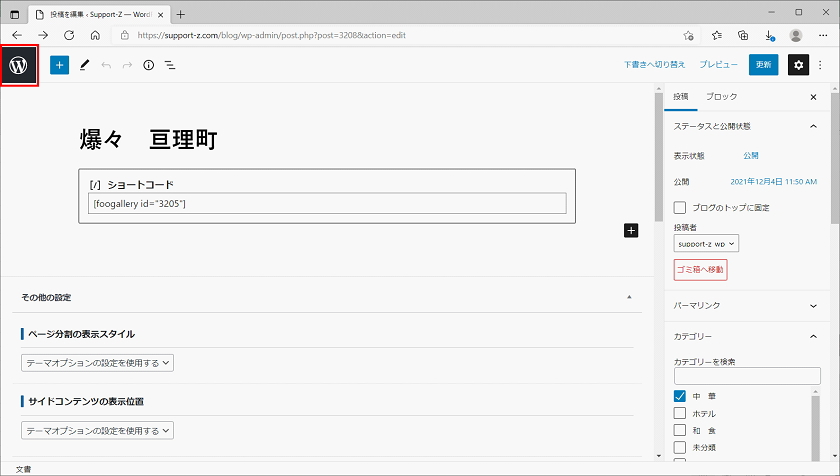Open the 投稿者 author dropdown
Viewport: 840px width, 476px height.
[x=706, y=243]
